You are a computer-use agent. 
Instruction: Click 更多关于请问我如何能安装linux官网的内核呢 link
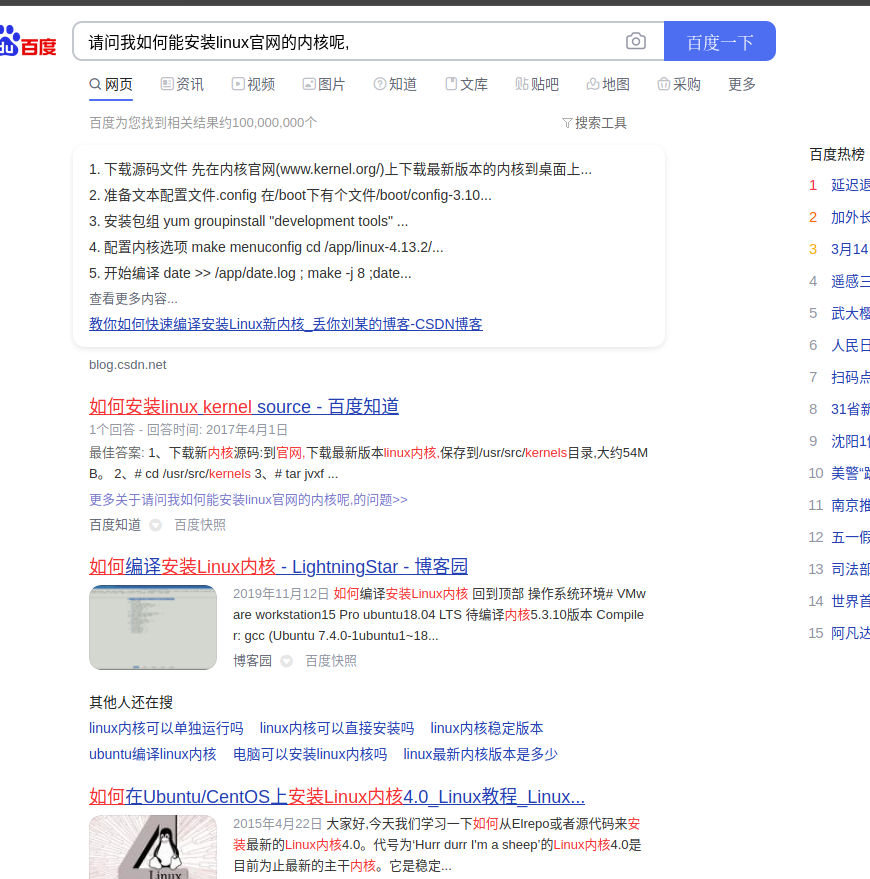(x=248, y=499)
